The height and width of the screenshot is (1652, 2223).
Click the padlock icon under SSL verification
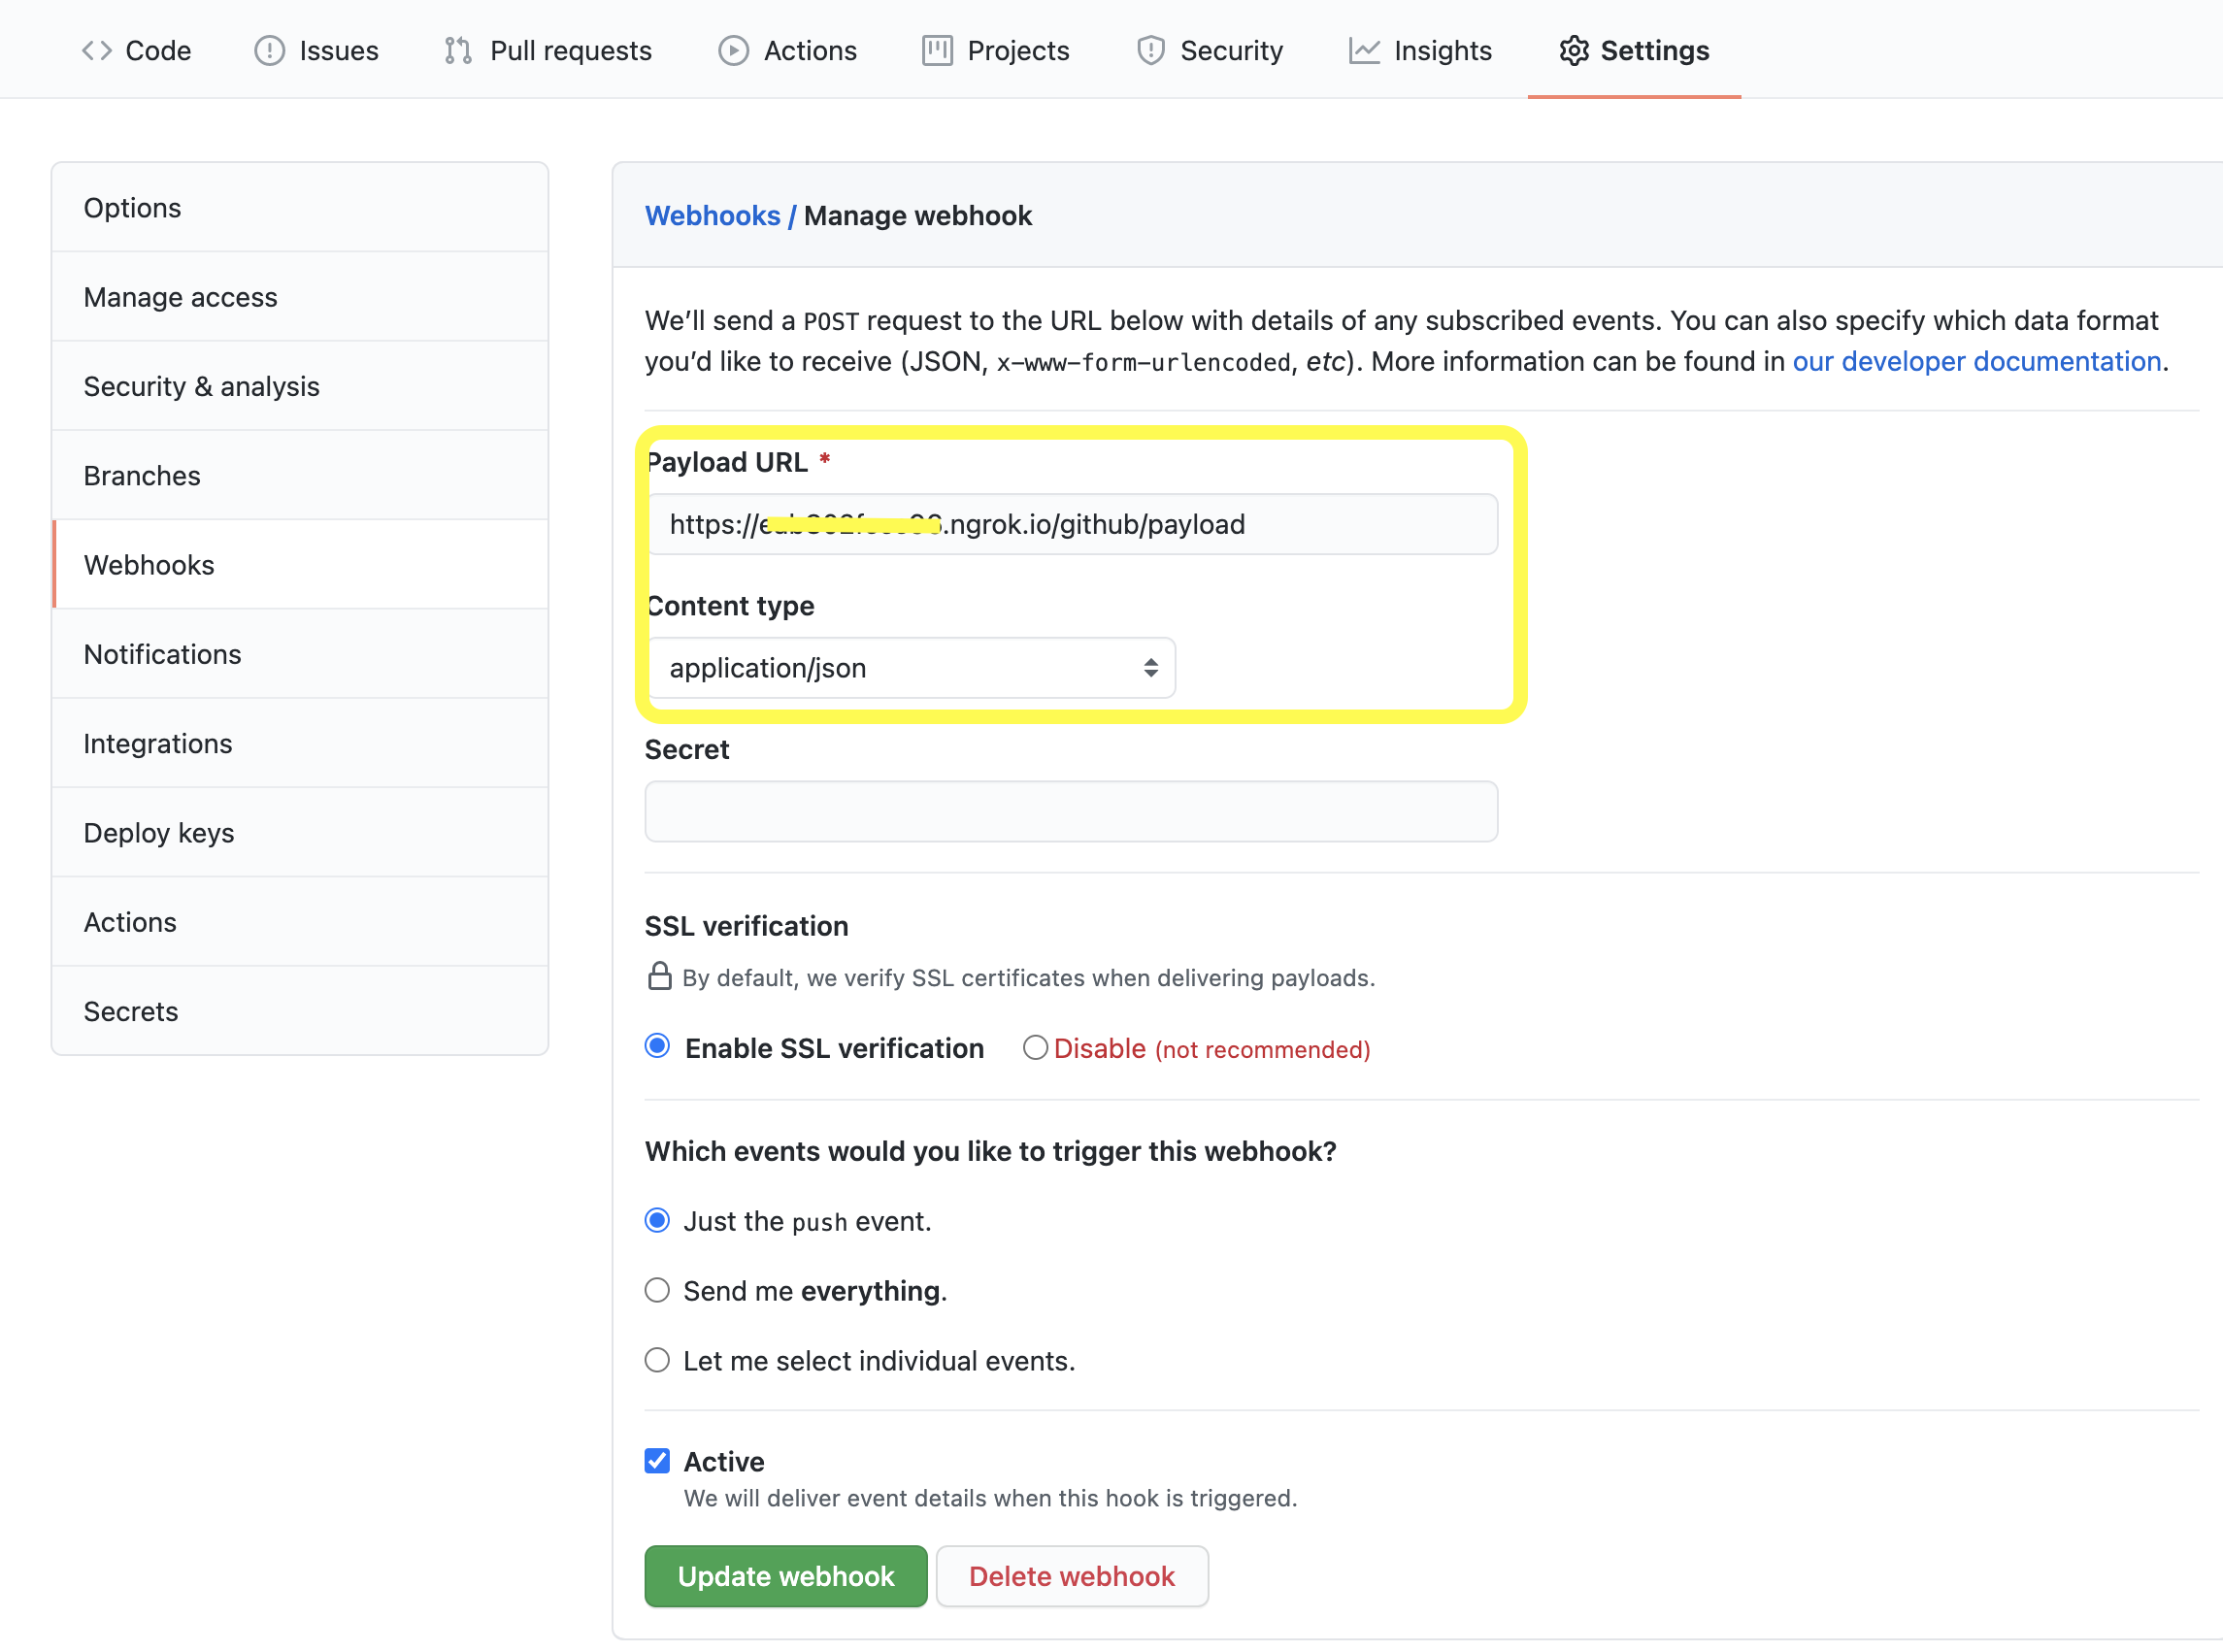(659, 977)
